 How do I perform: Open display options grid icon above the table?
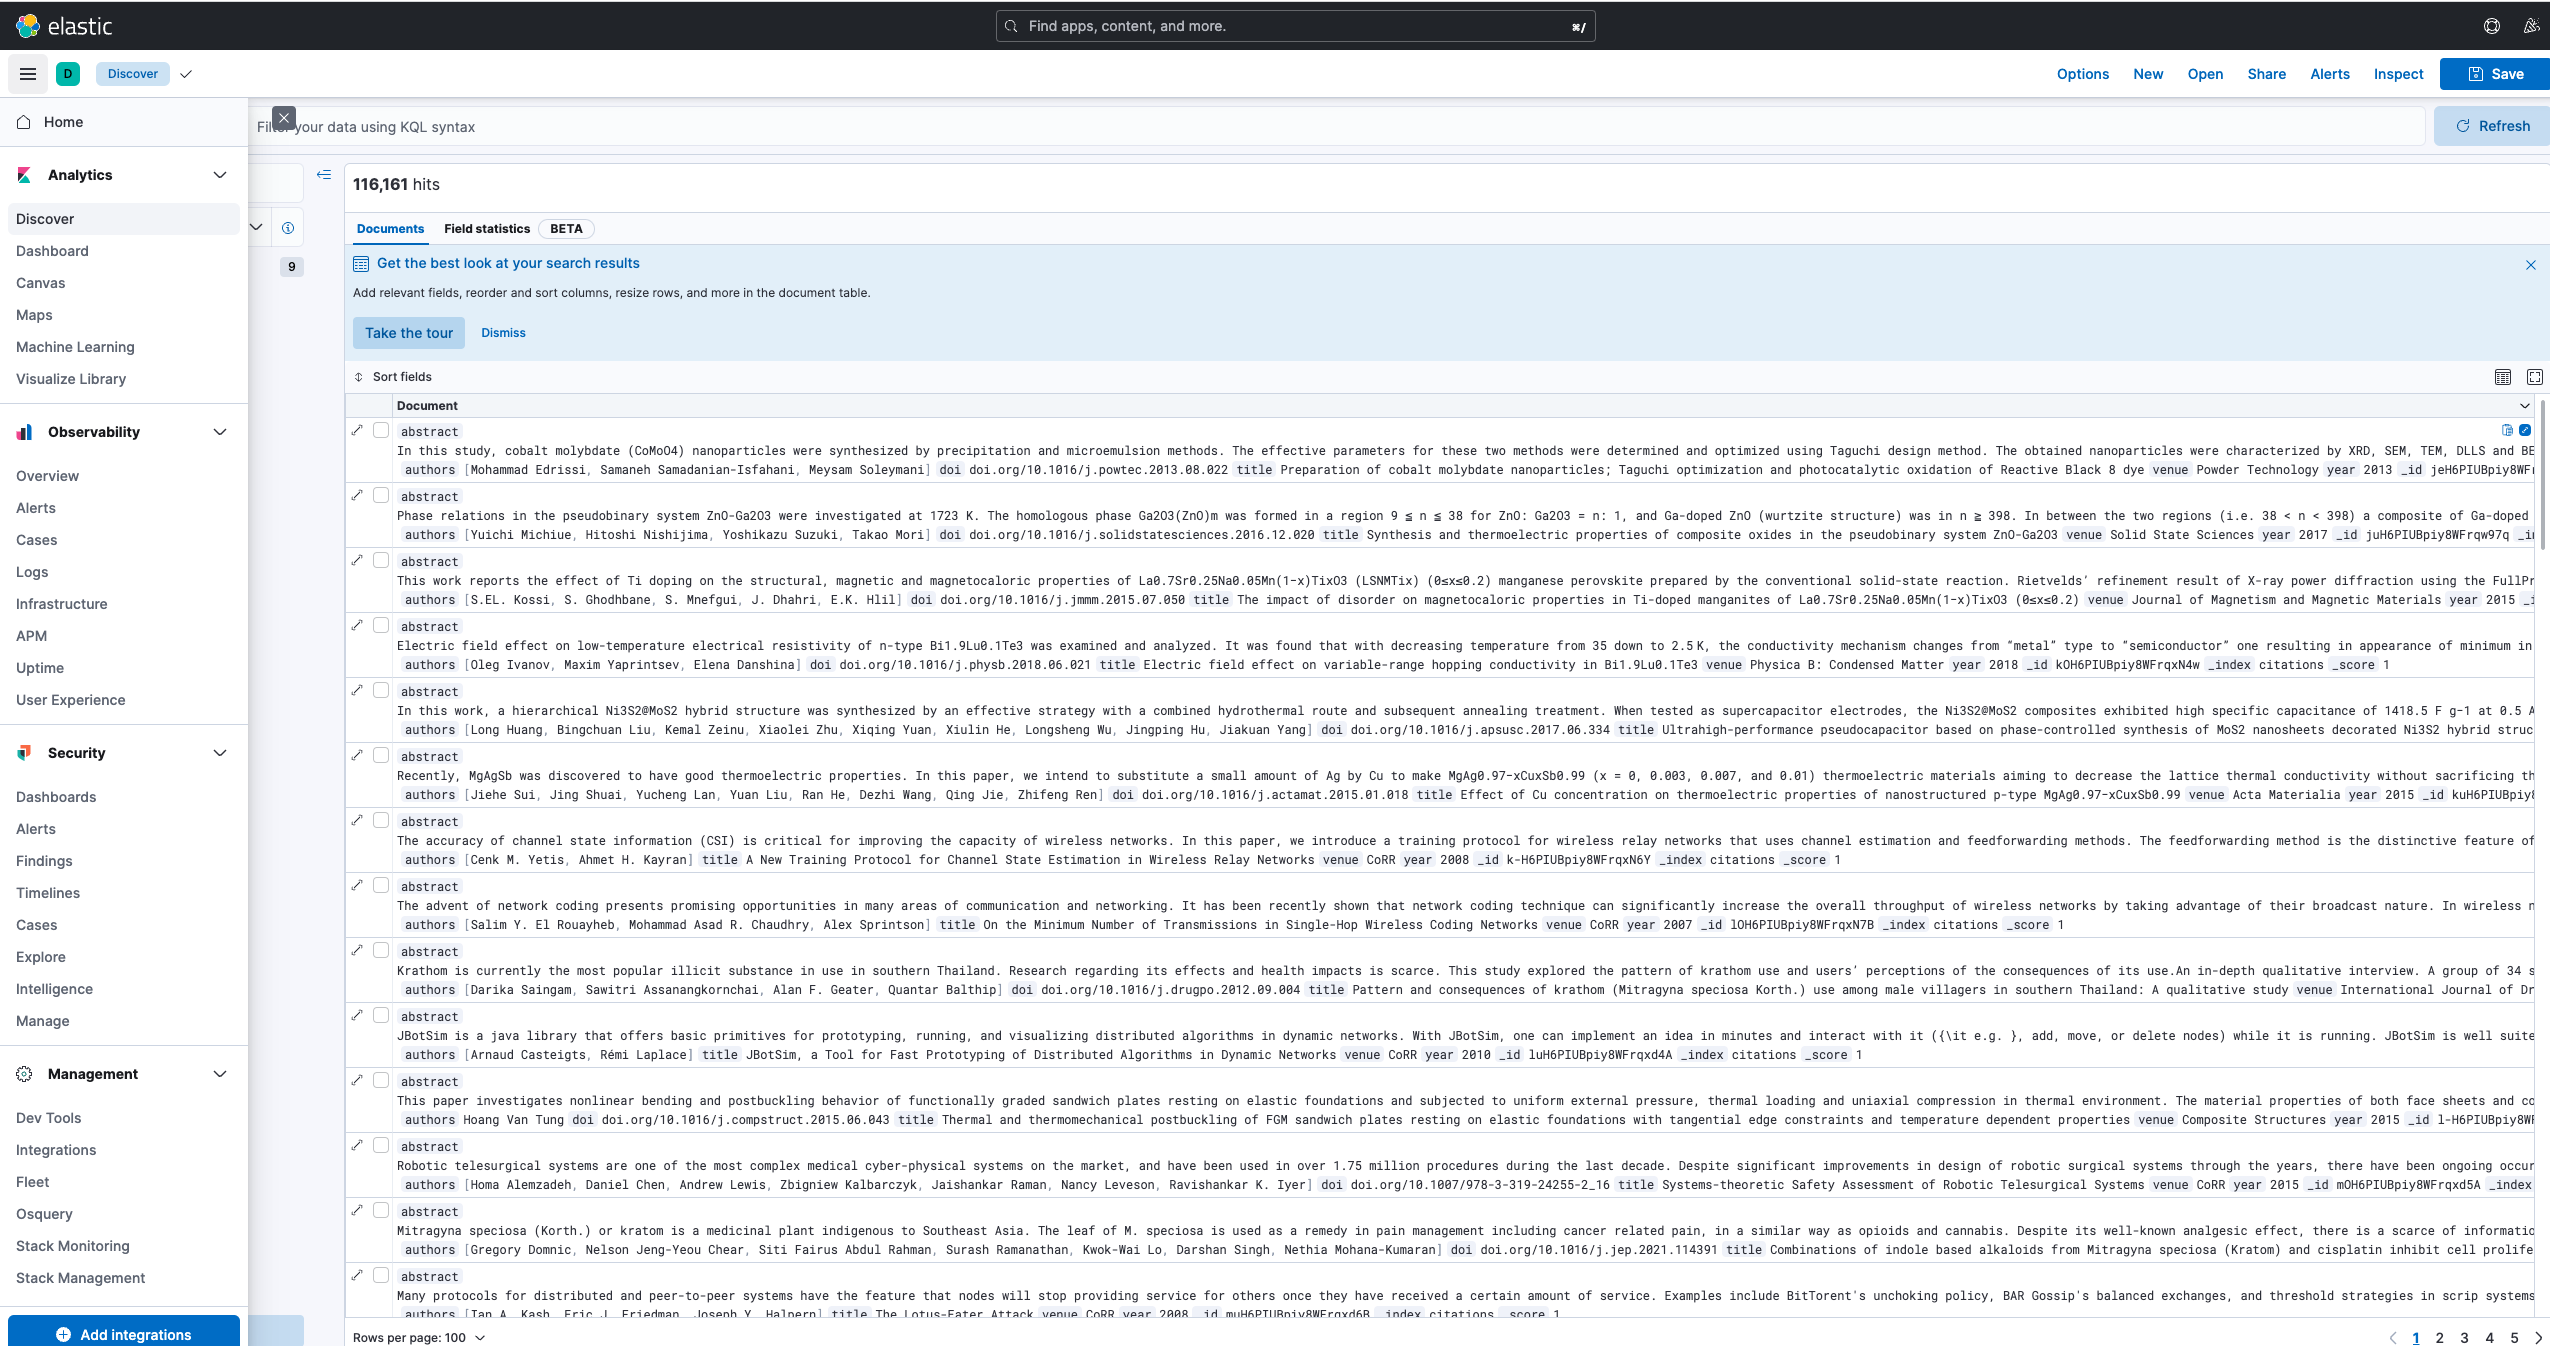click(x=2501, y=377)
